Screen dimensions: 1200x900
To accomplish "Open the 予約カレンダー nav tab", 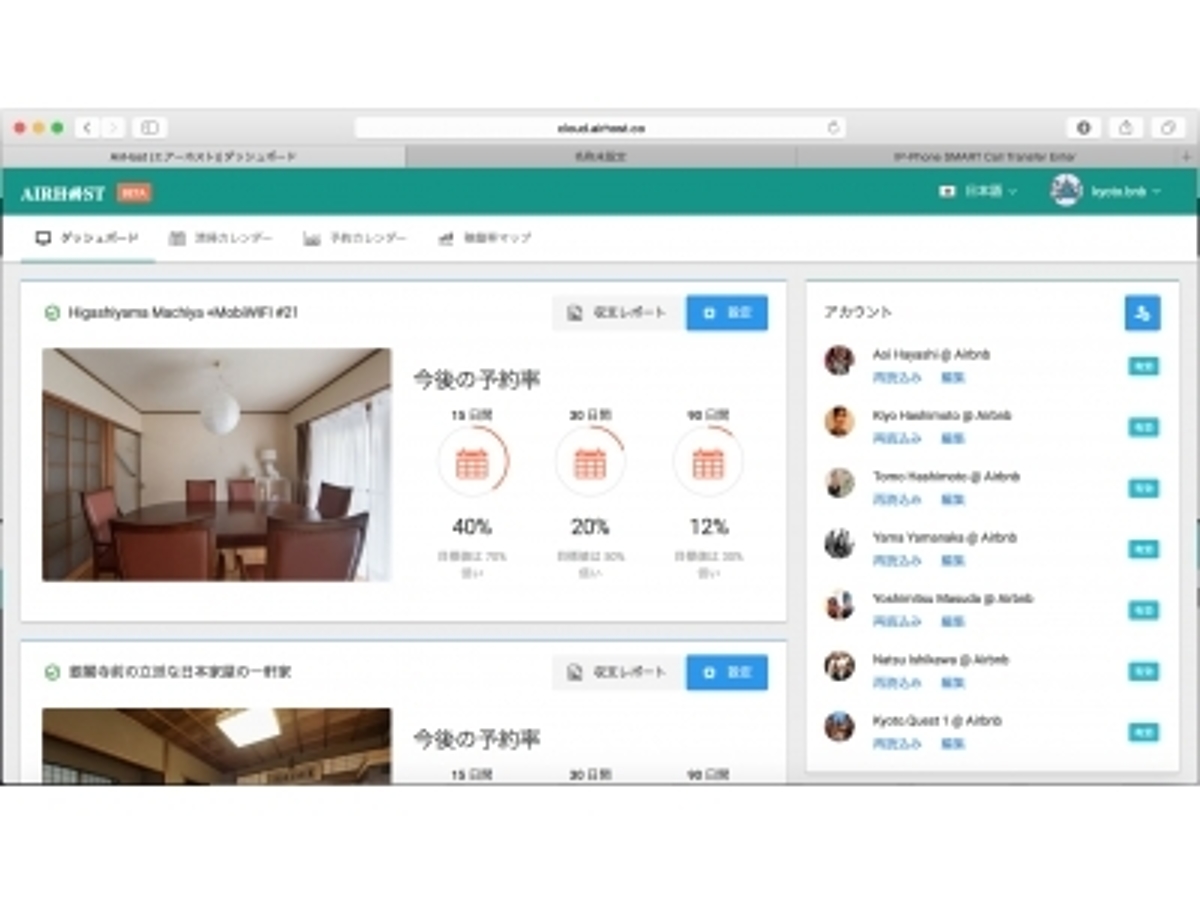I will [x=355, y=239].
